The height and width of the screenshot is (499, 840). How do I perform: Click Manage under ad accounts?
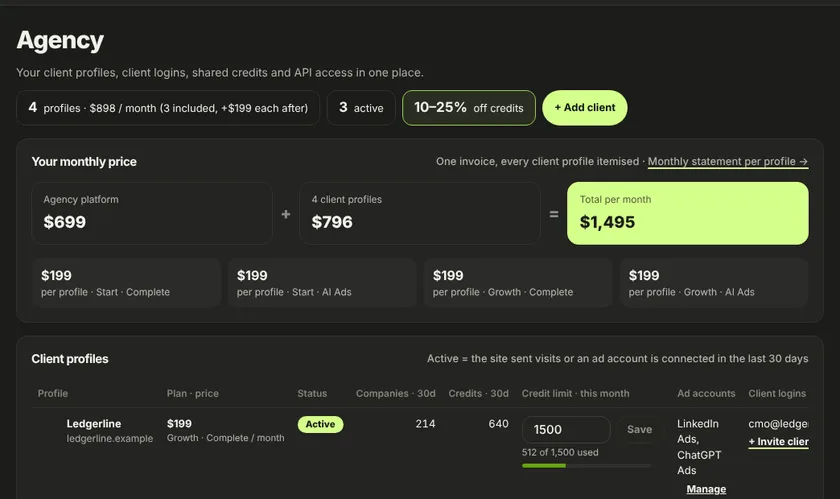(x=706, y=489)
